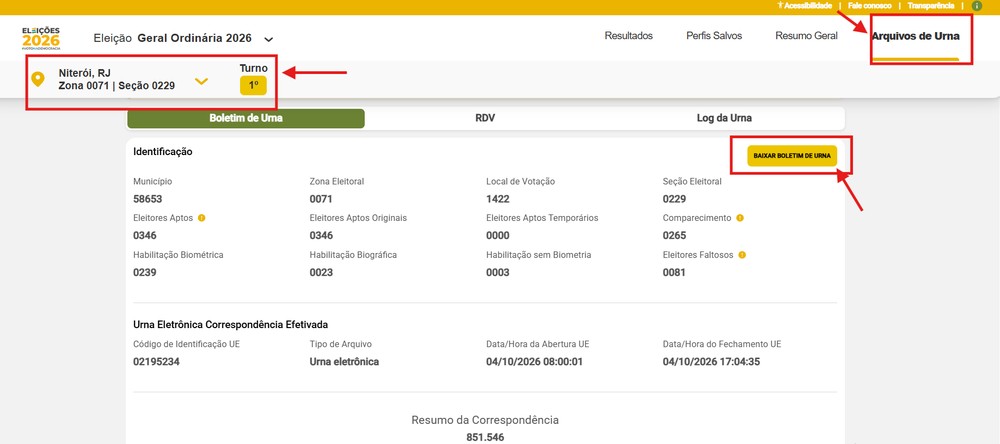The image size is (1000, 444).
Task: Open the Perfis Salvos menu item
Action: (x=714, y=36)
